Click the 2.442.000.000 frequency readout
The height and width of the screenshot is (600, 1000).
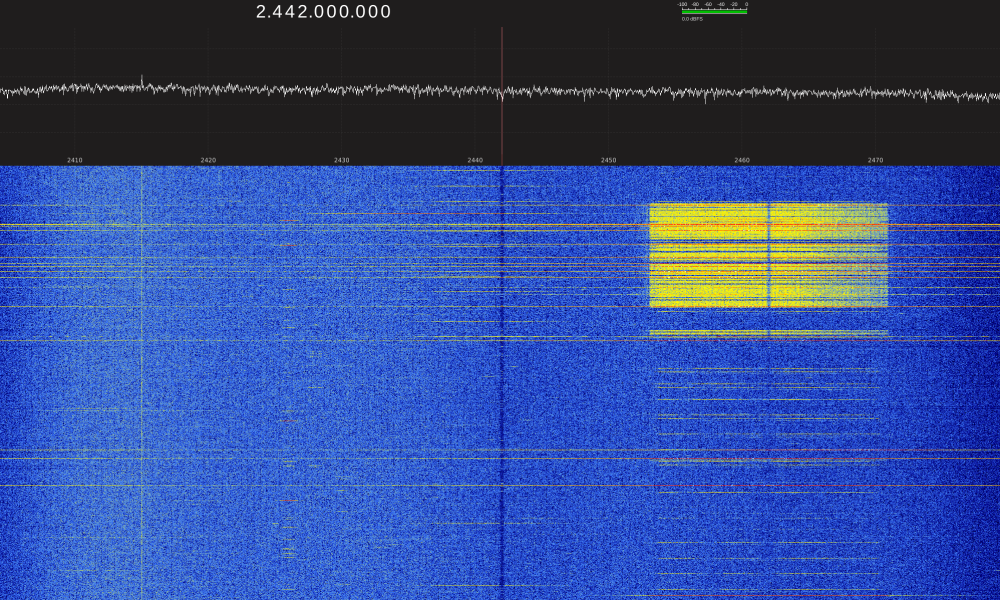click(323, 11)
